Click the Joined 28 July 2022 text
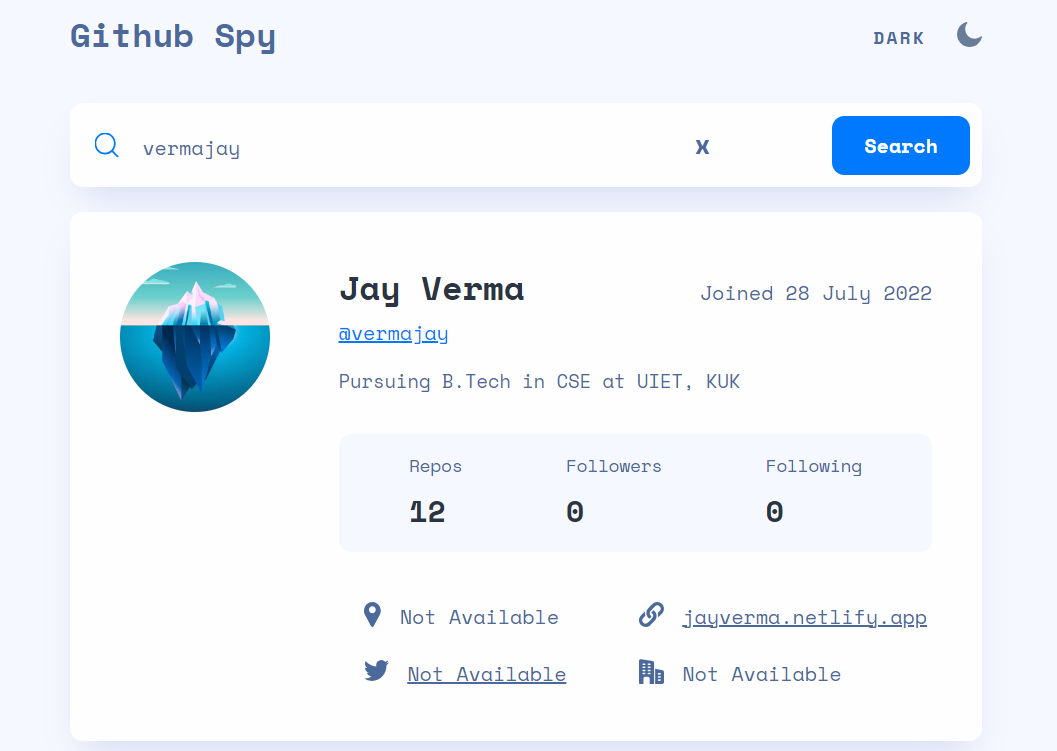Viewport: 1057px width, 751px height. pos(816,294)
